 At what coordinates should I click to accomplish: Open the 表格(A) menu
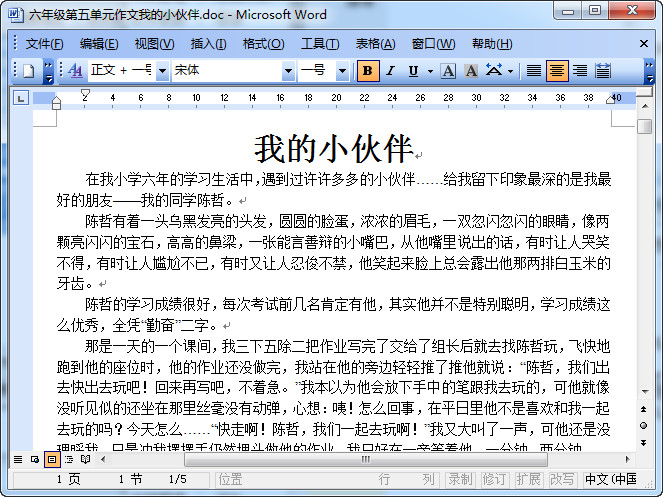(375, 44)
